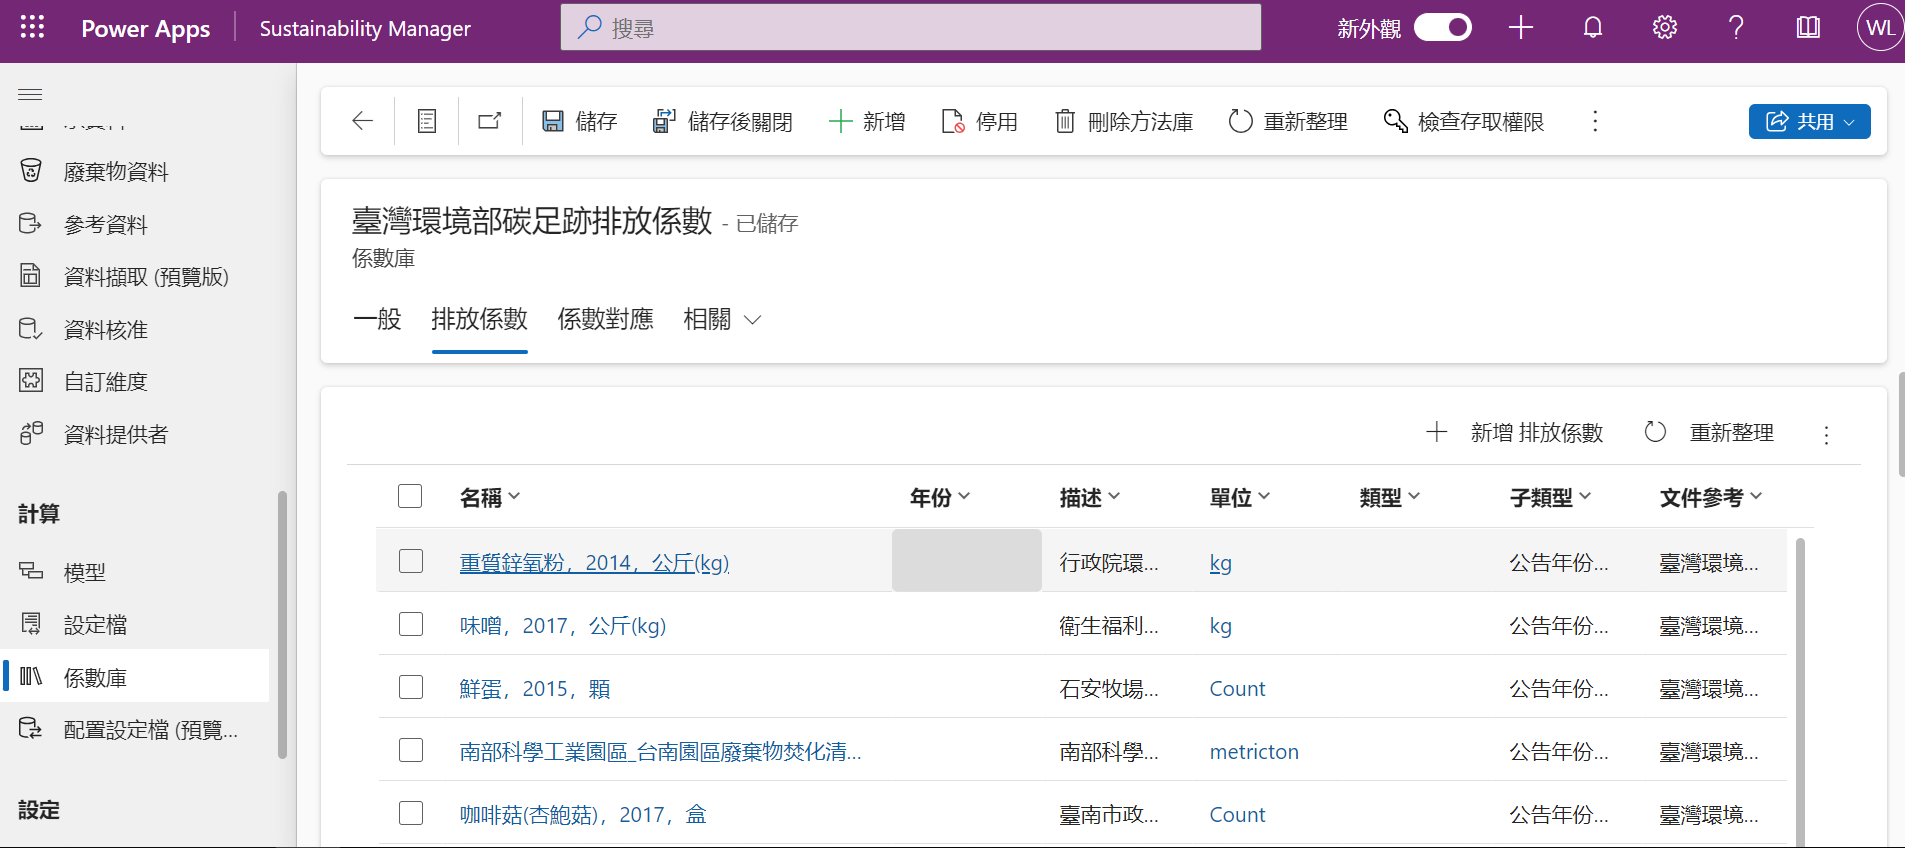
Task: Click the 重新整理 refresh icon in subgrid
Action: click(x=1656, y=432)
